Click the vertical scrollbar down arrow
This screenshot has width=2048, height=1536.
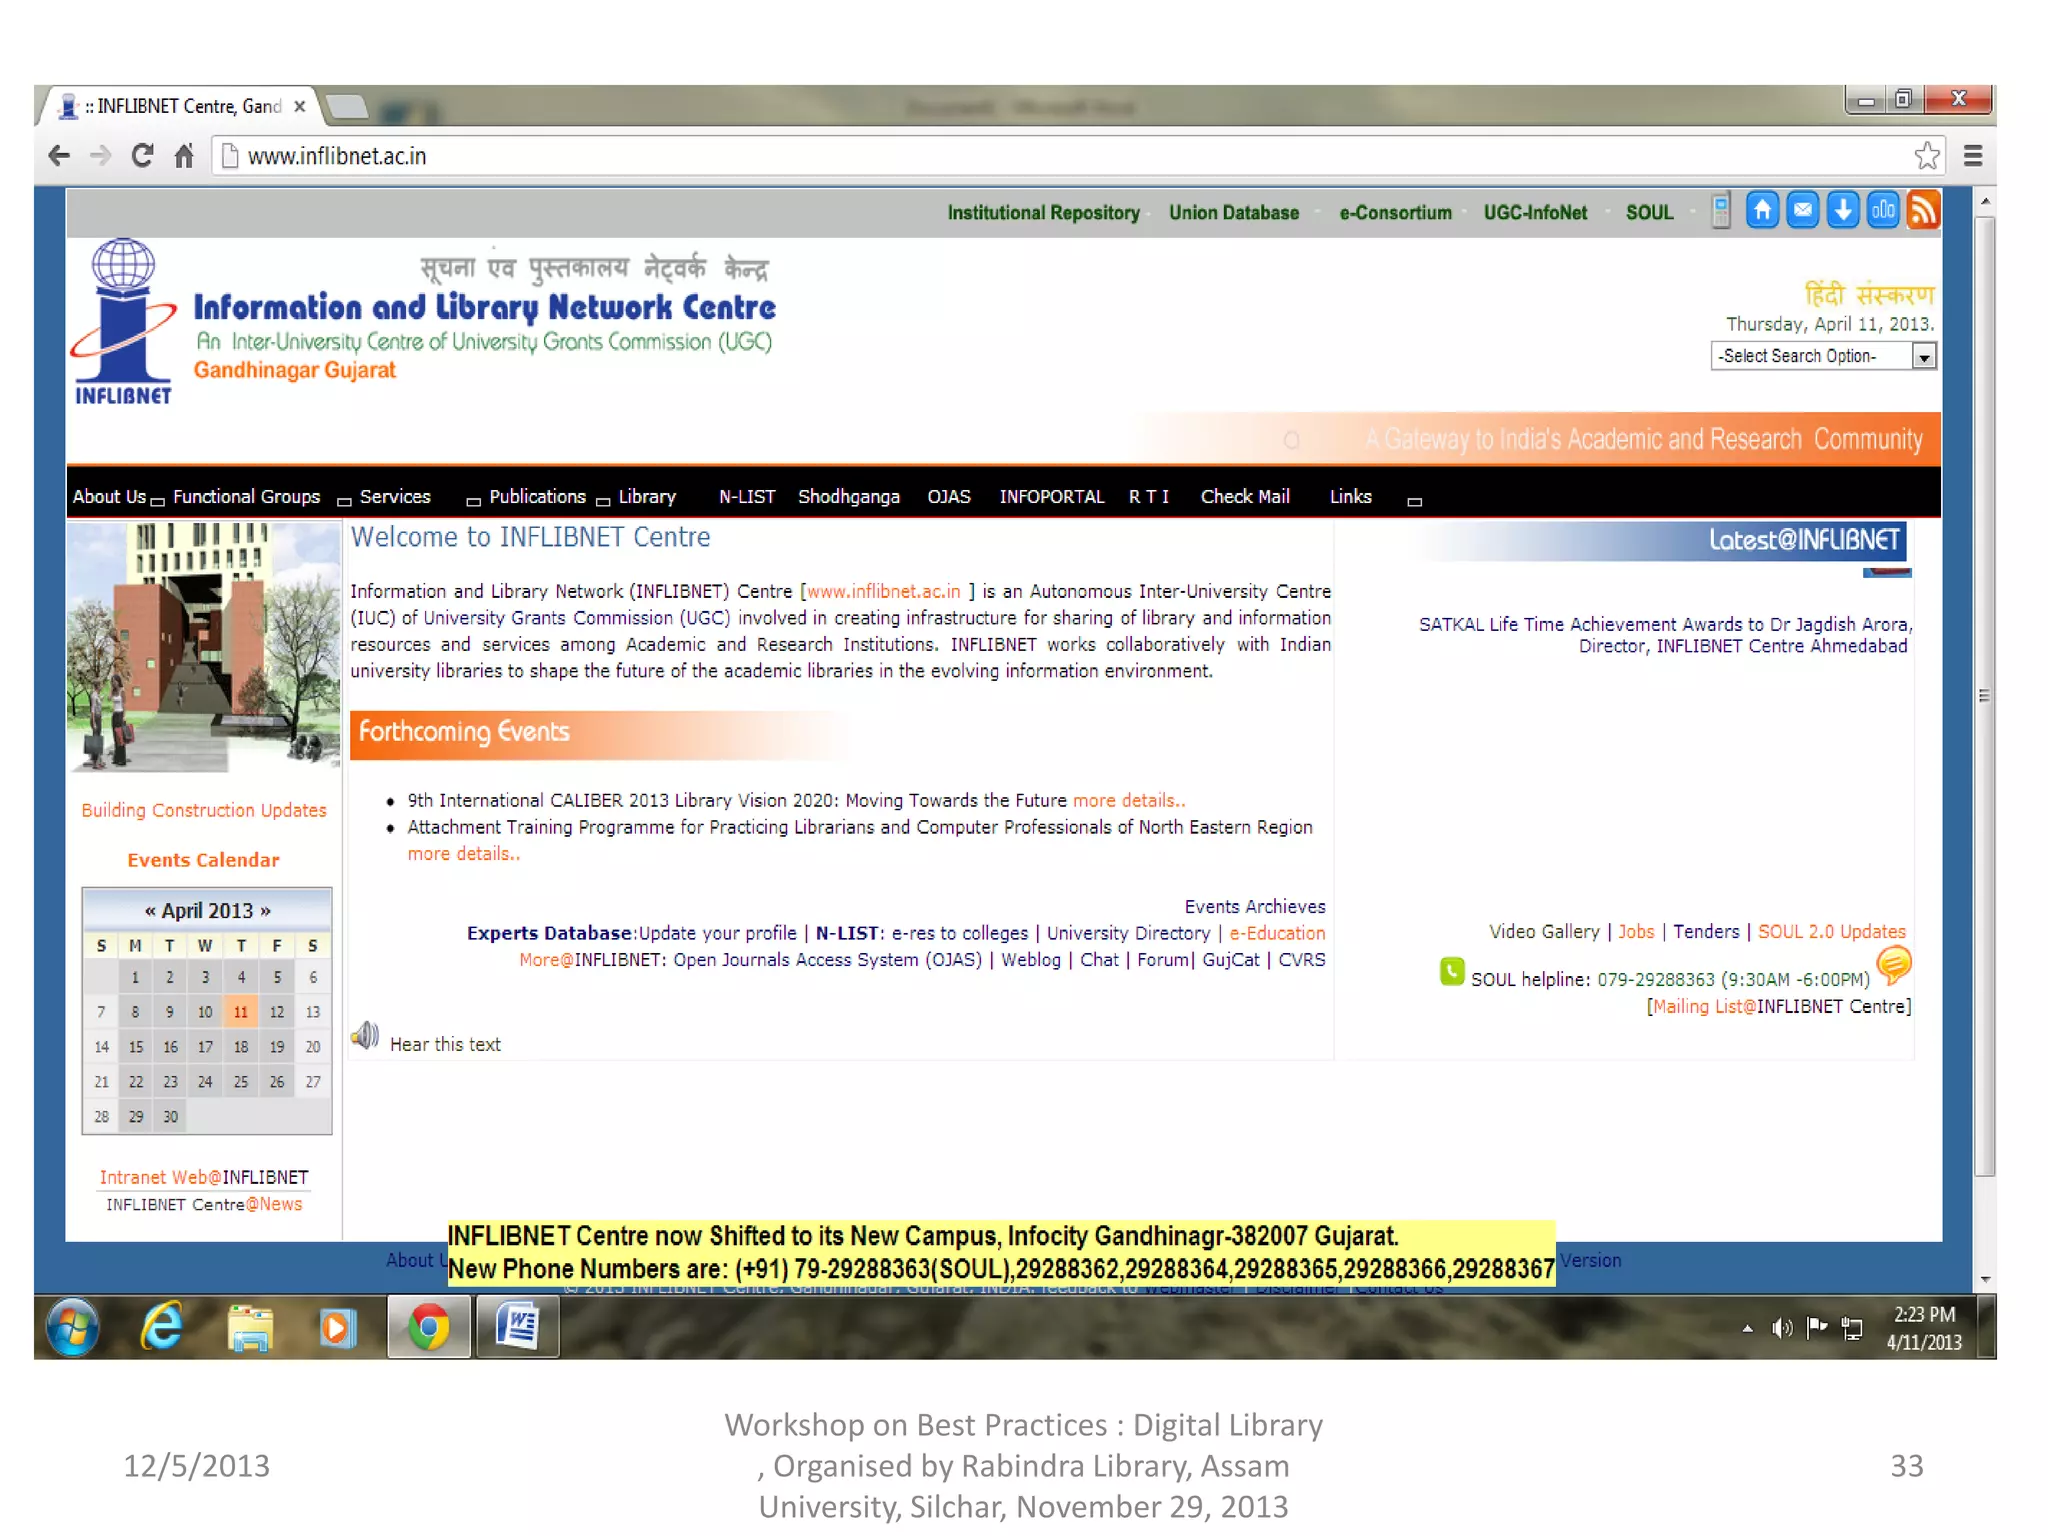coord(1985,1281)
